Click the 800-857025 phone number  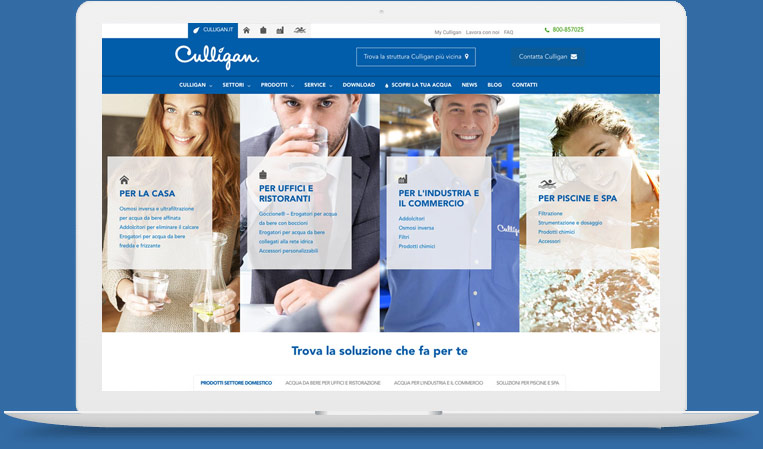tap(568, 30)
